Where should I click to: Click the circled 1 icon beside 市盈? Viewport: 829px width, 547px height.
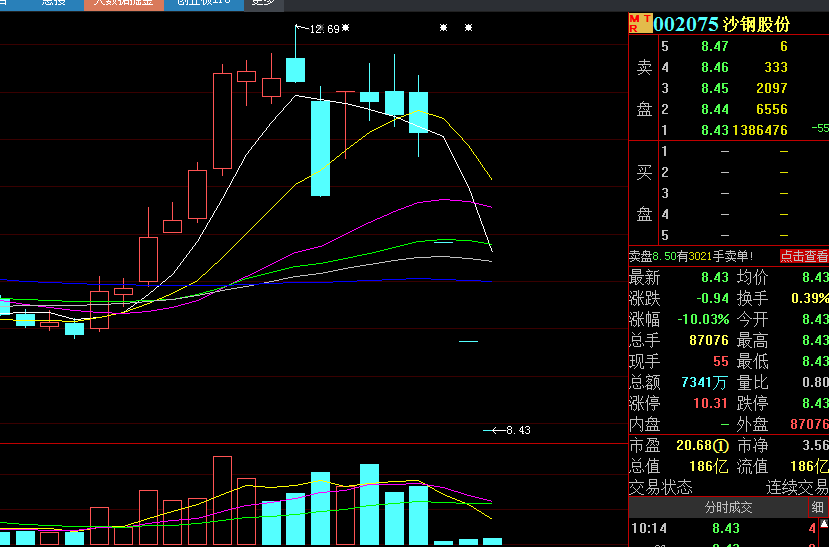[x=721, y=446]
